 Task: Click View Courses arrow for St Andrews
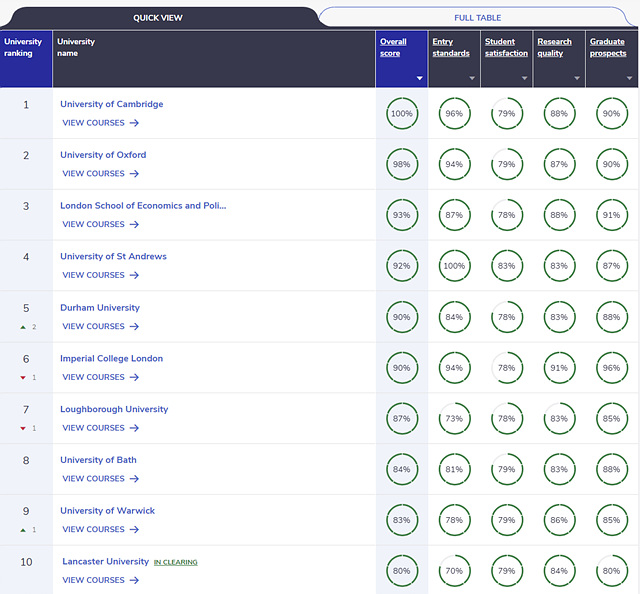(x=134, y=275)
